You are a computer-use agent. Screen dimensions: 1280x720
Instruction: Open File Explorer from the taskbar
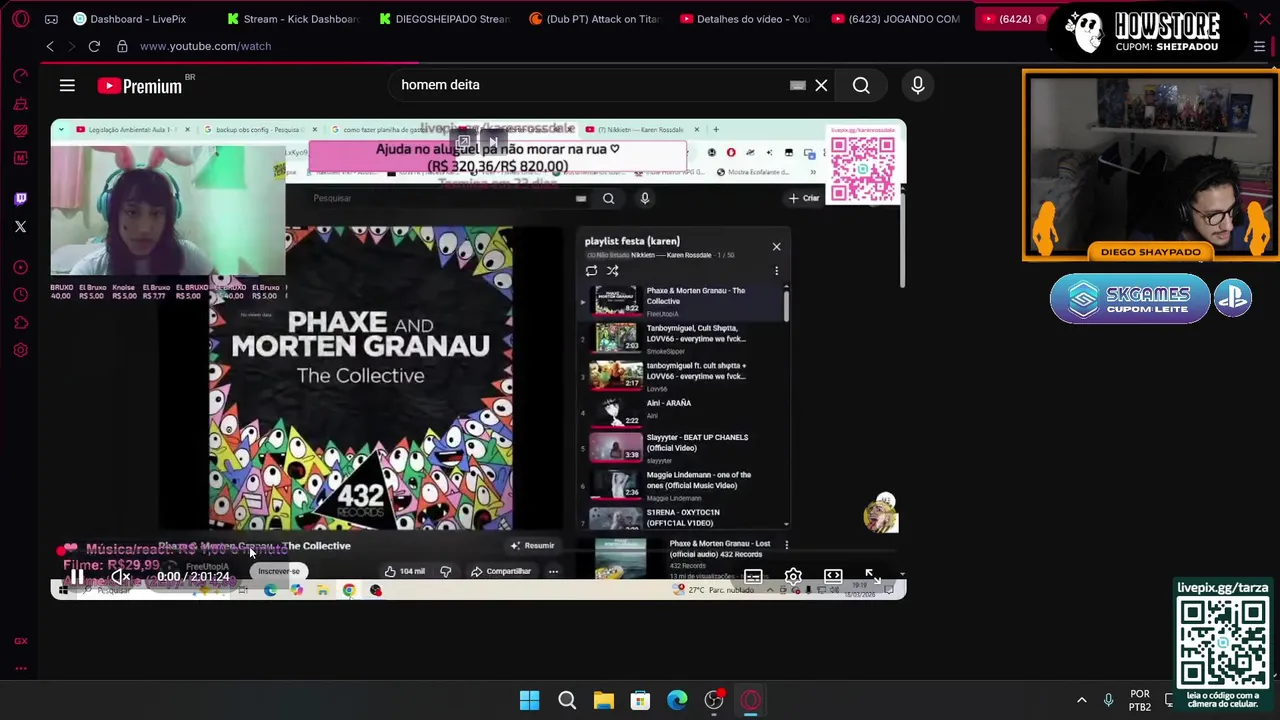click(603, 700)
